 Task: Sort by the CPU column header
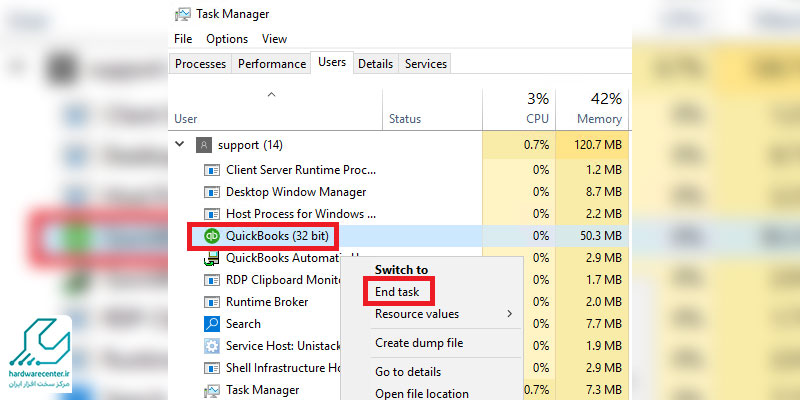[x=518, y=108]
